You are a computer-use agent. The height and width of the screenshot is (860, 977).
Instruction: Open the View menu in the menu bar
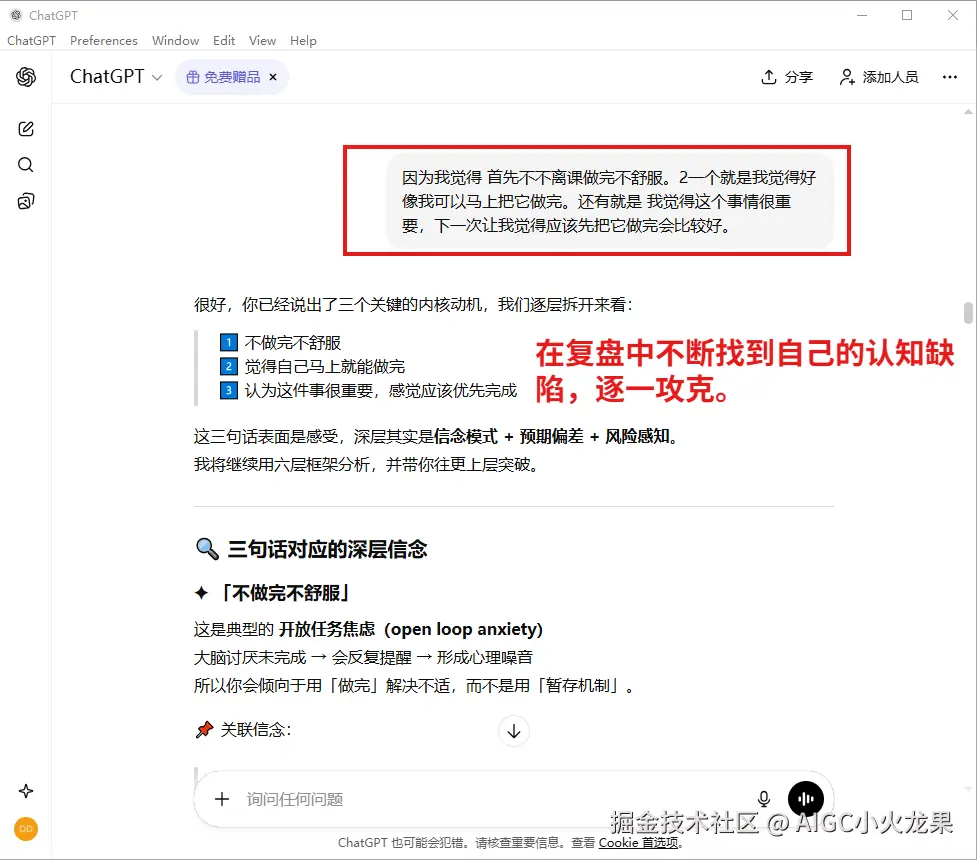pyautogui.click(x=262, y=40)
